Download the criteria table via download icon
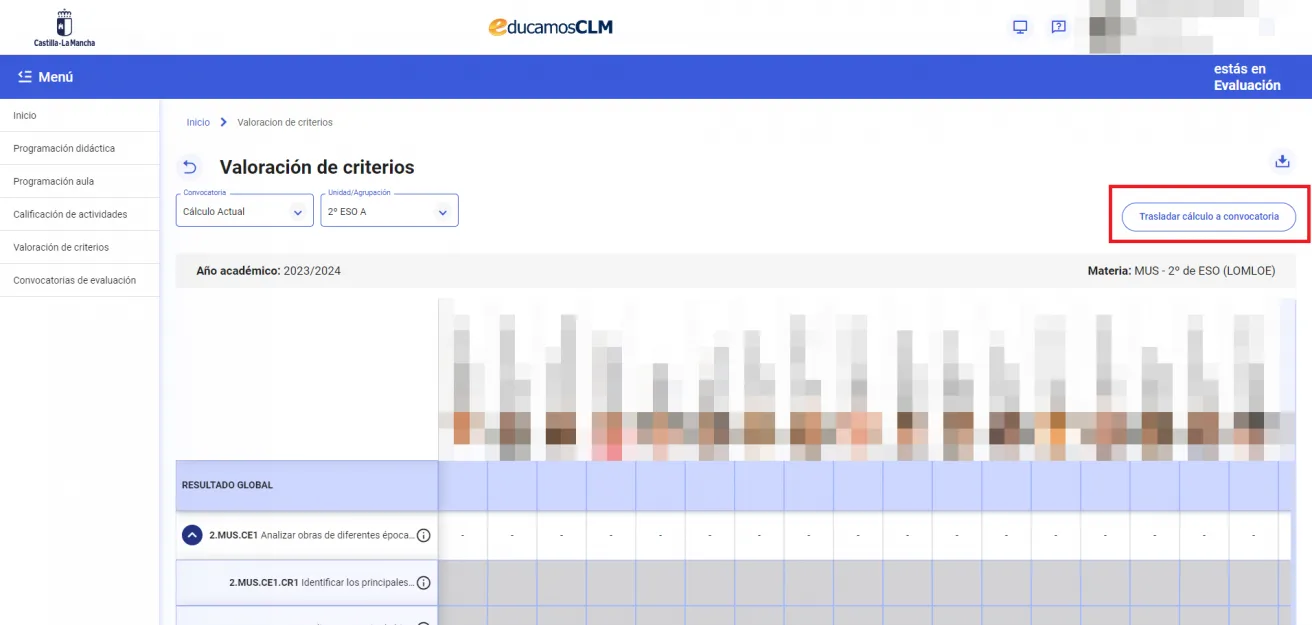This screenshot has height=625, width=1312. click(x=1281, y=160)
